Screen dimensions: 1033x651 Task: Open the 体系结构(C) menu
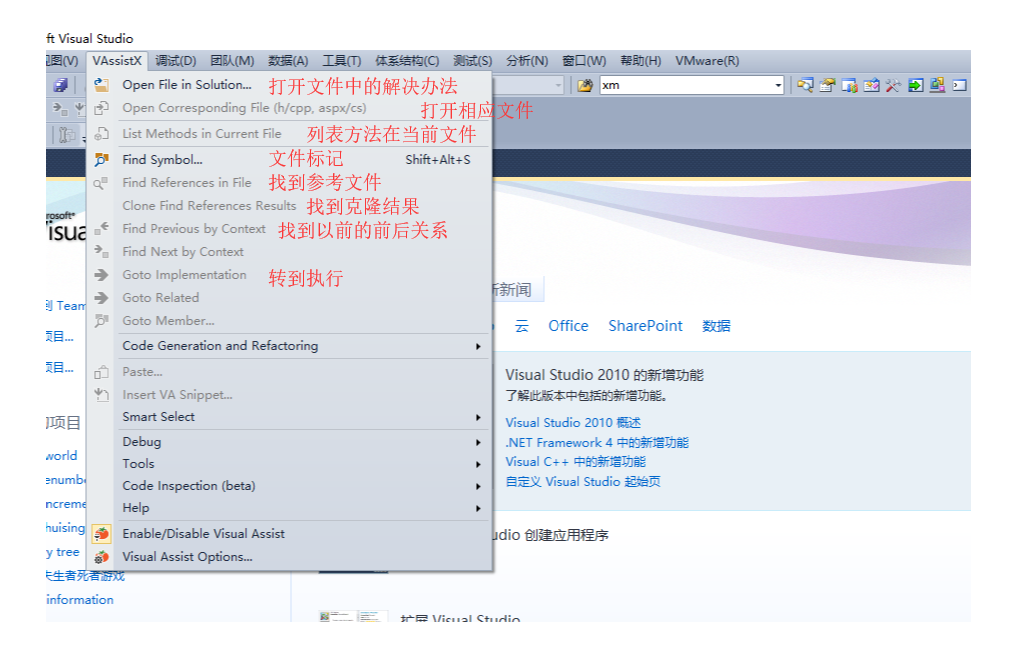tap(407, 61)
